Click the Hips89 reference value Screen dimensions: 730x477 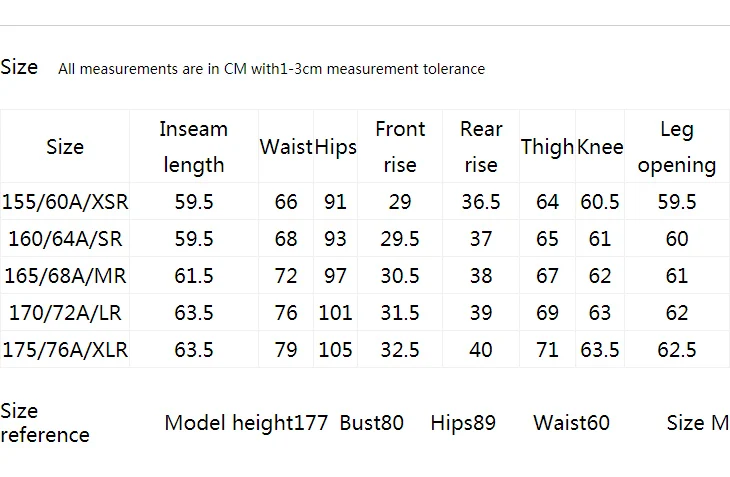[463, 423]
